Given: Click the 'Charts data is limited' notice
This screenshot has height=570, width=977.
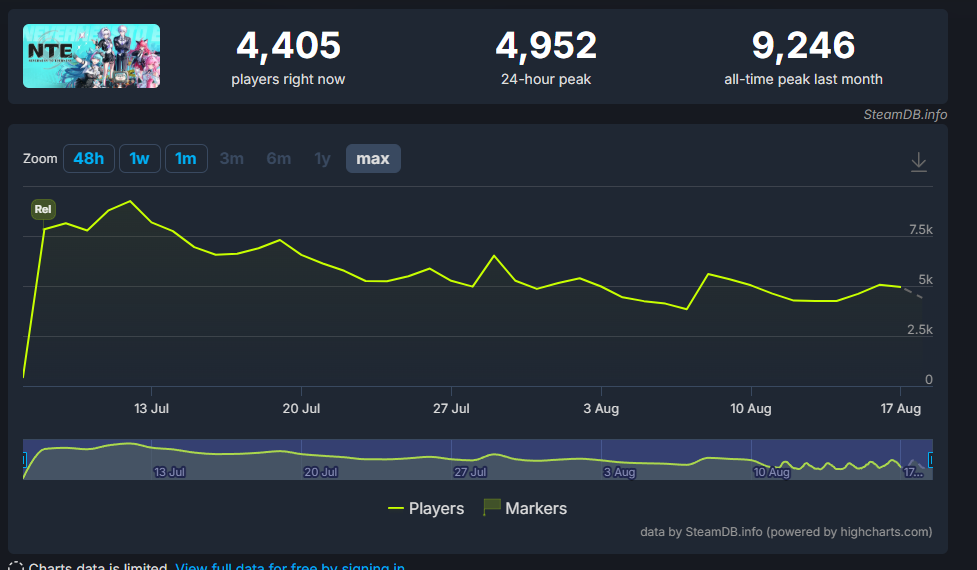Looking at the screenshot, I should (98, 566).
